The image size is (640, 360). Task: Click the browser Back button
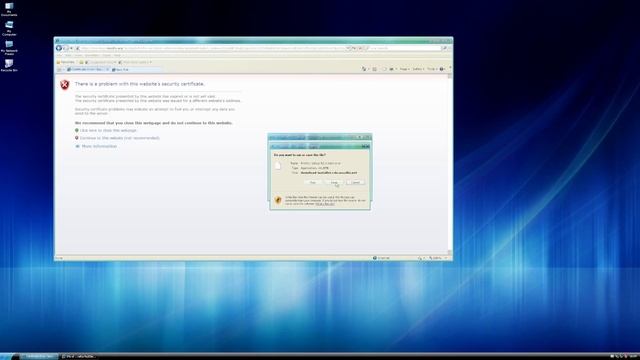[x=59, y=48]
